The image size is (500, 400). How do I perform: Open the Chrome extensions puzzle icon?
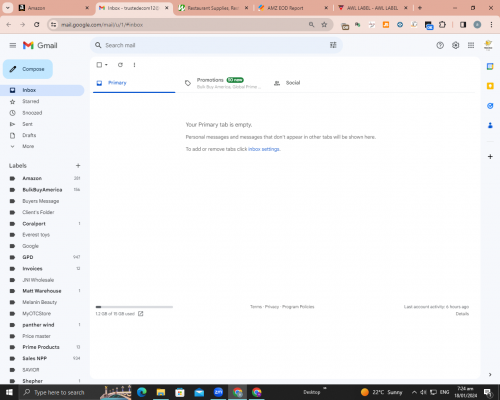point(442,25)
